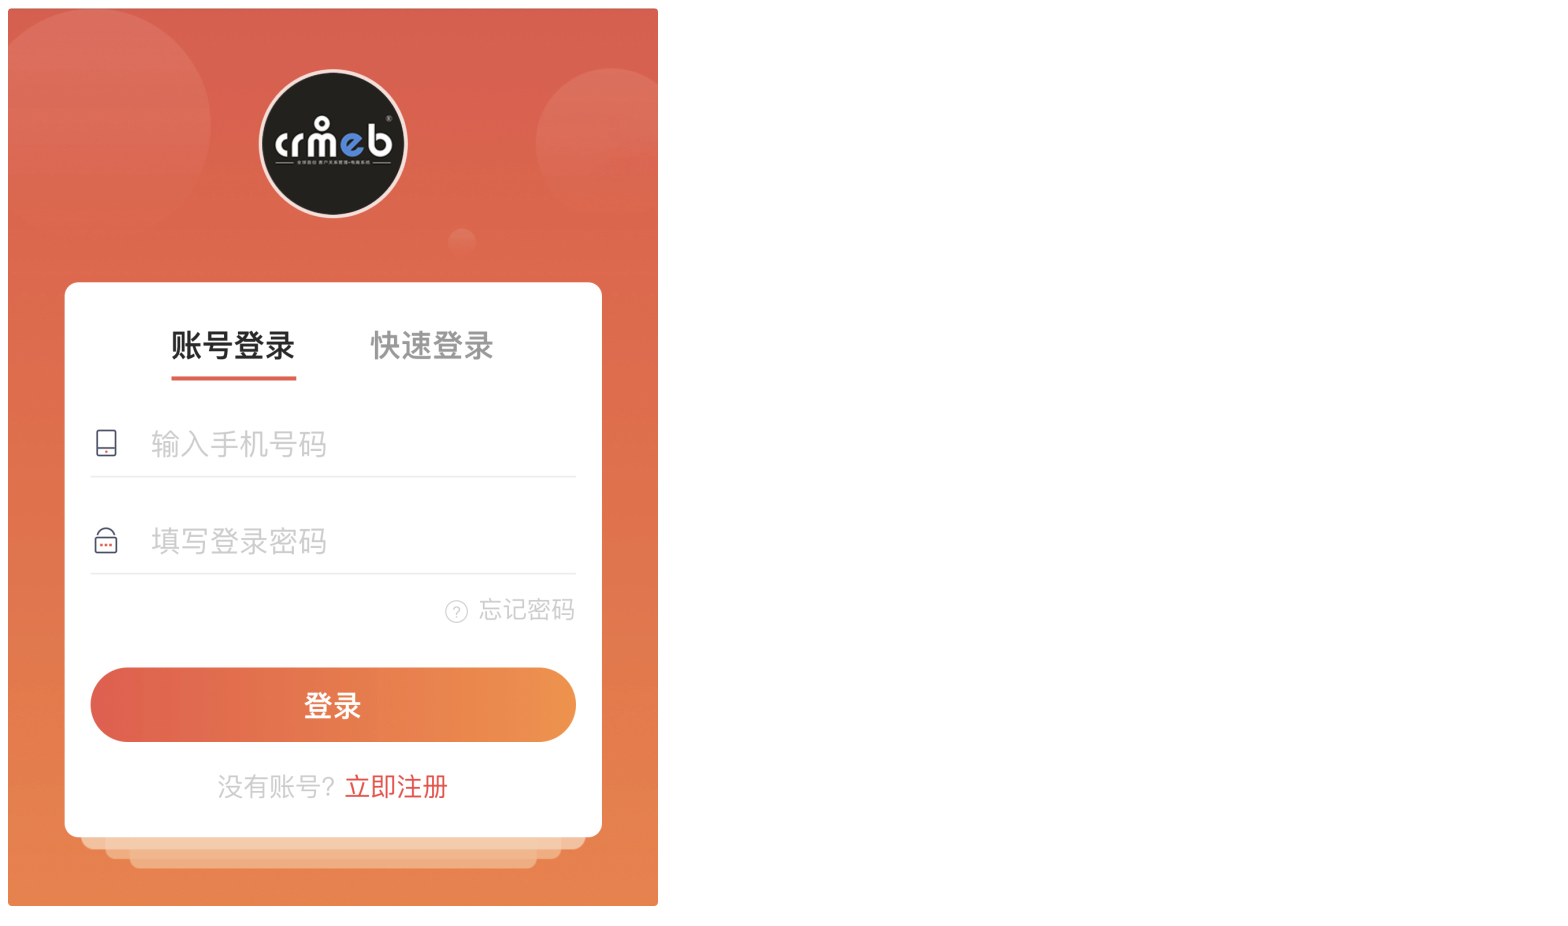The height and width of the screenshot is (926, 1568).
Task: Select the 账号登录 tab
Action: click(233, 346)
